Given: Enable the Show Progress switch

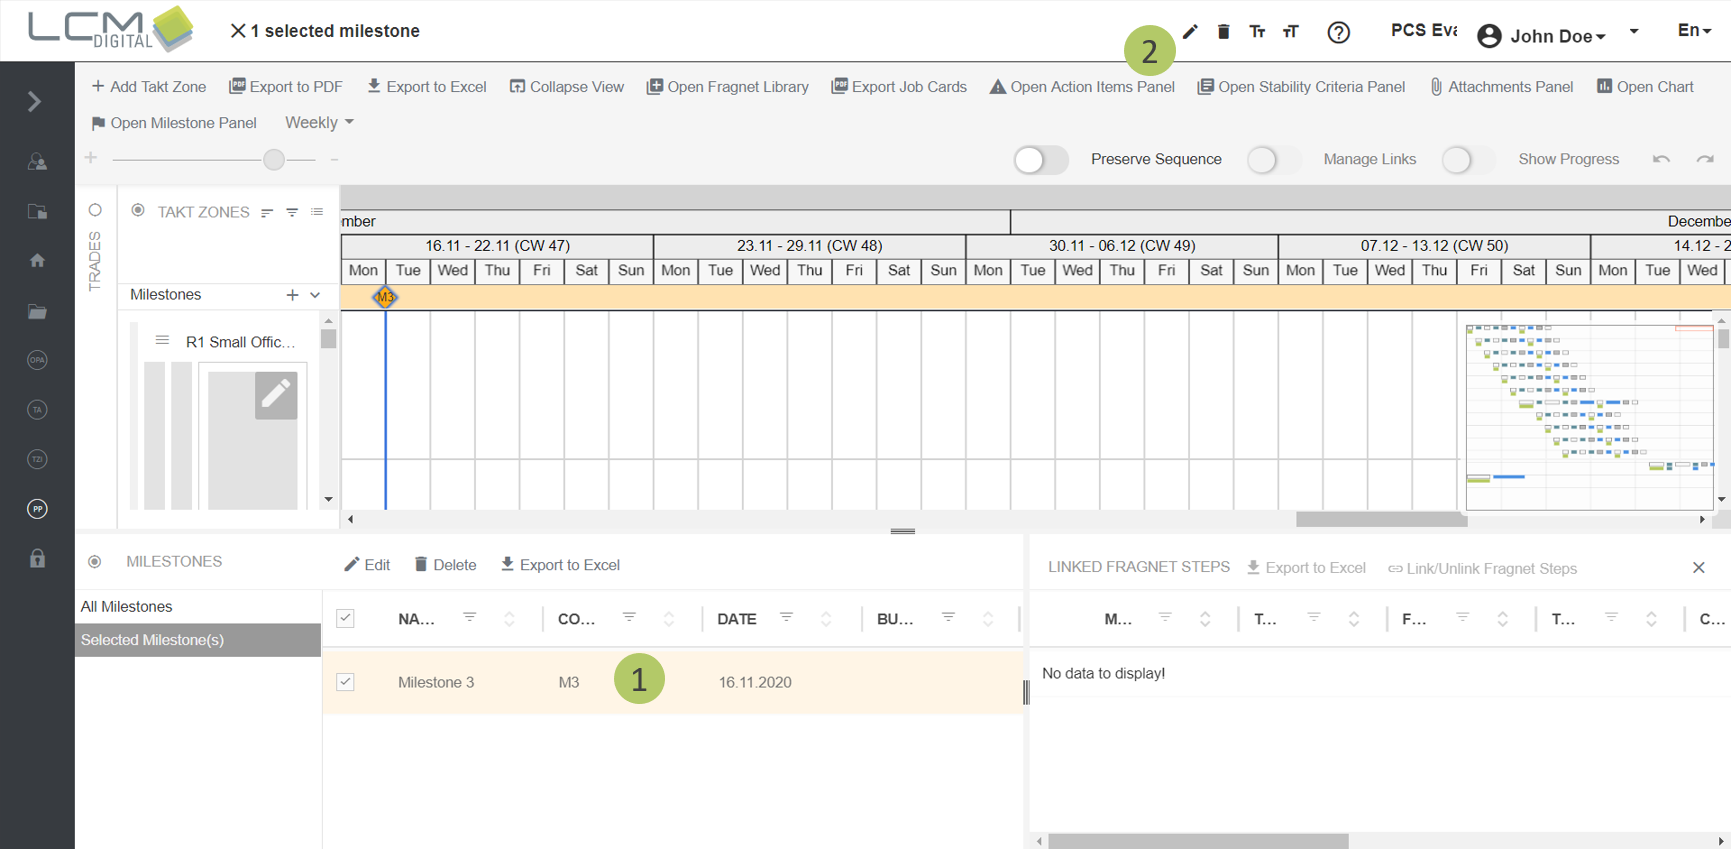Looking at the screenshot, I should click(1467, 160).
